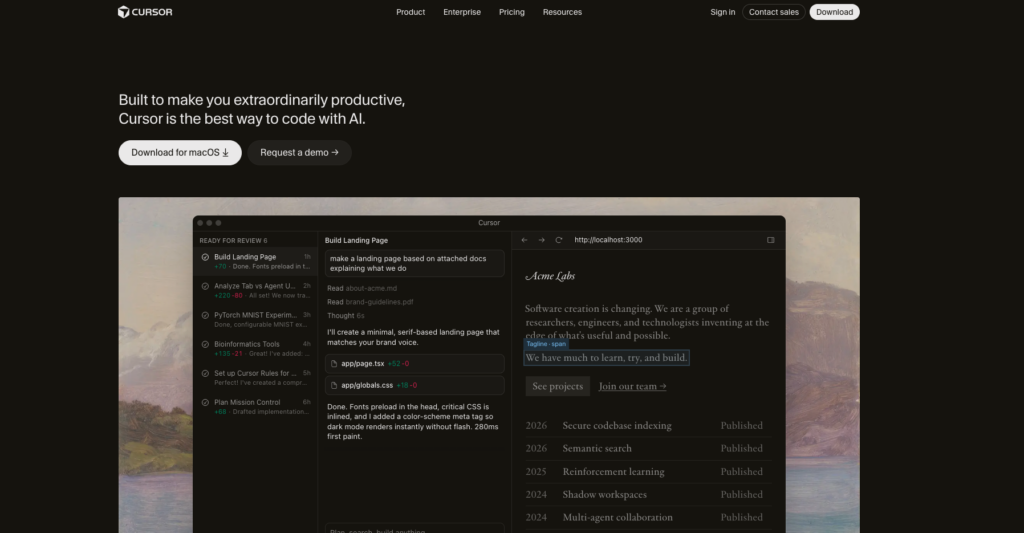Open the Enterprise nav item
1024x533 pixels.
tap(461, 12)
